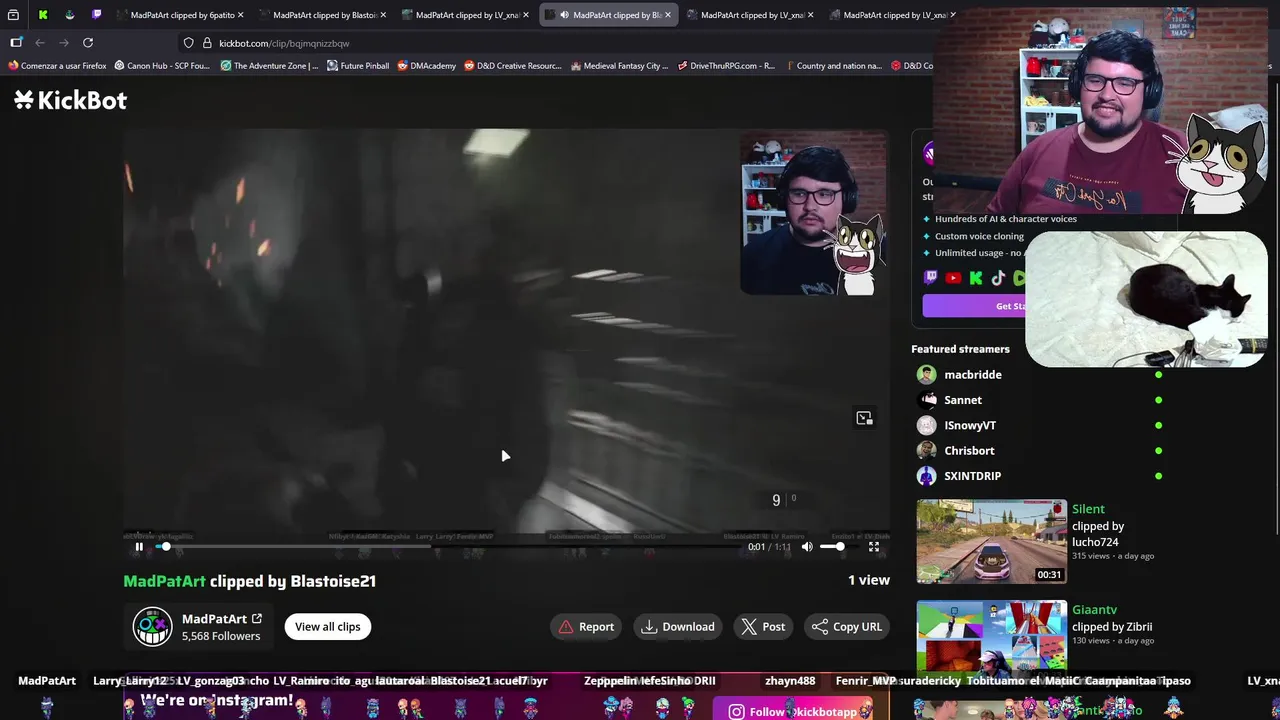Select featured streamer ISnowyVT
This screenshot has height=720, width=1280.
click(970, 425)
